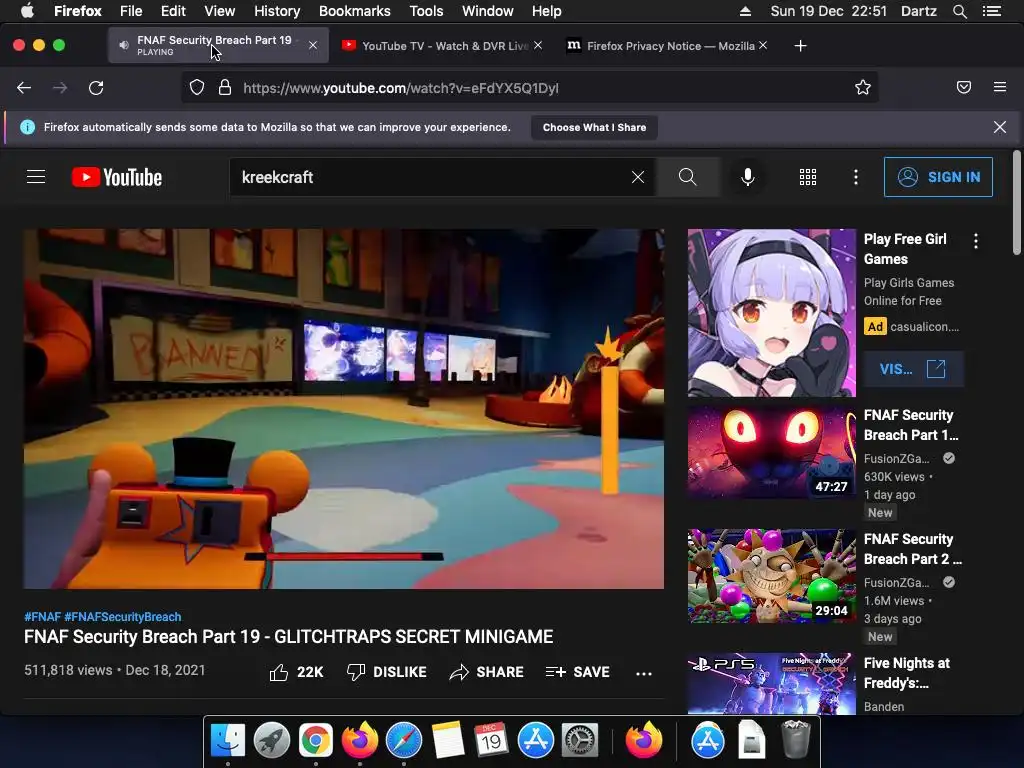
Task: Click the #FNAF hashtag link
Action: point(42,616)
